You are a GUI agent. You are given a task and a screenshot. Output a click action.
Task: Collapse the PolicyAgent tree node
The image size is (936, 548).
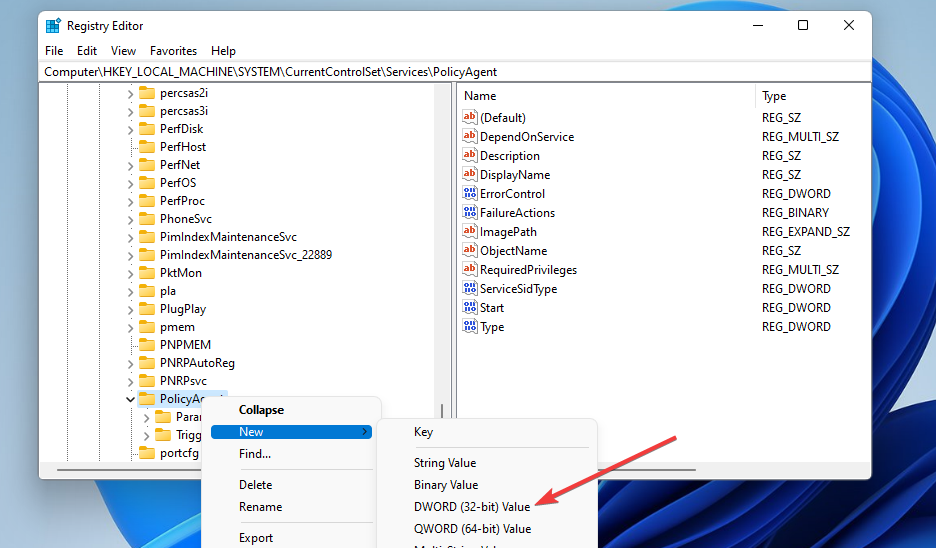(130, 399)
